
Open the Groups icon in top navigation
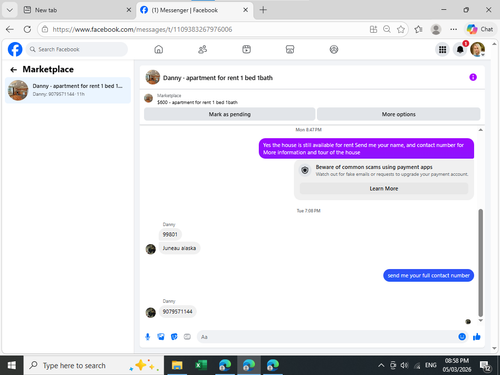tap(334, 49)
